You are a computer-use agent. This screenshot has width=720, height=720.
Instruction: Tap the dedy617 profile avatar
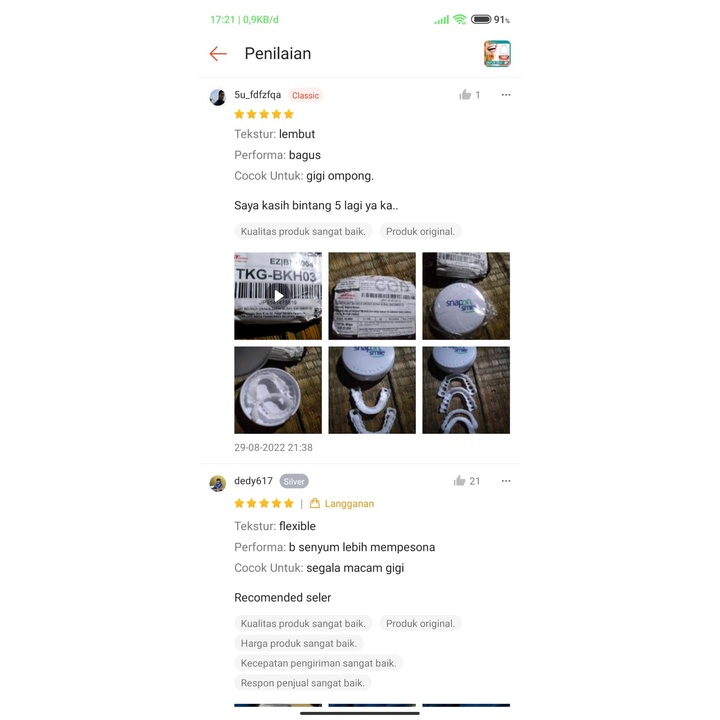pyautogui.click(x=218, y=484)
